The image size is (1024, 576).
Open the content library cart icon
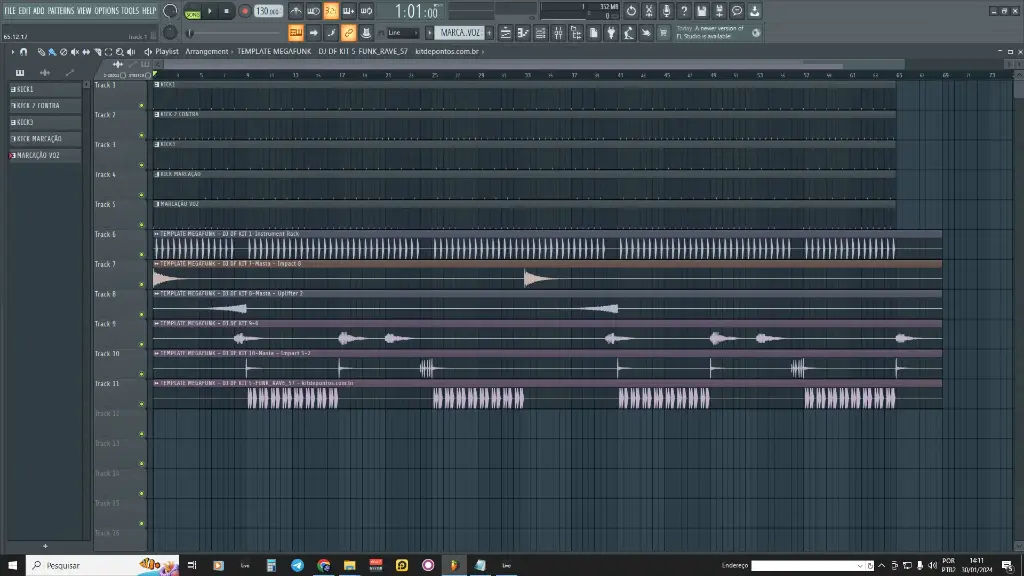pyautogui.click(x=664, y=33)
